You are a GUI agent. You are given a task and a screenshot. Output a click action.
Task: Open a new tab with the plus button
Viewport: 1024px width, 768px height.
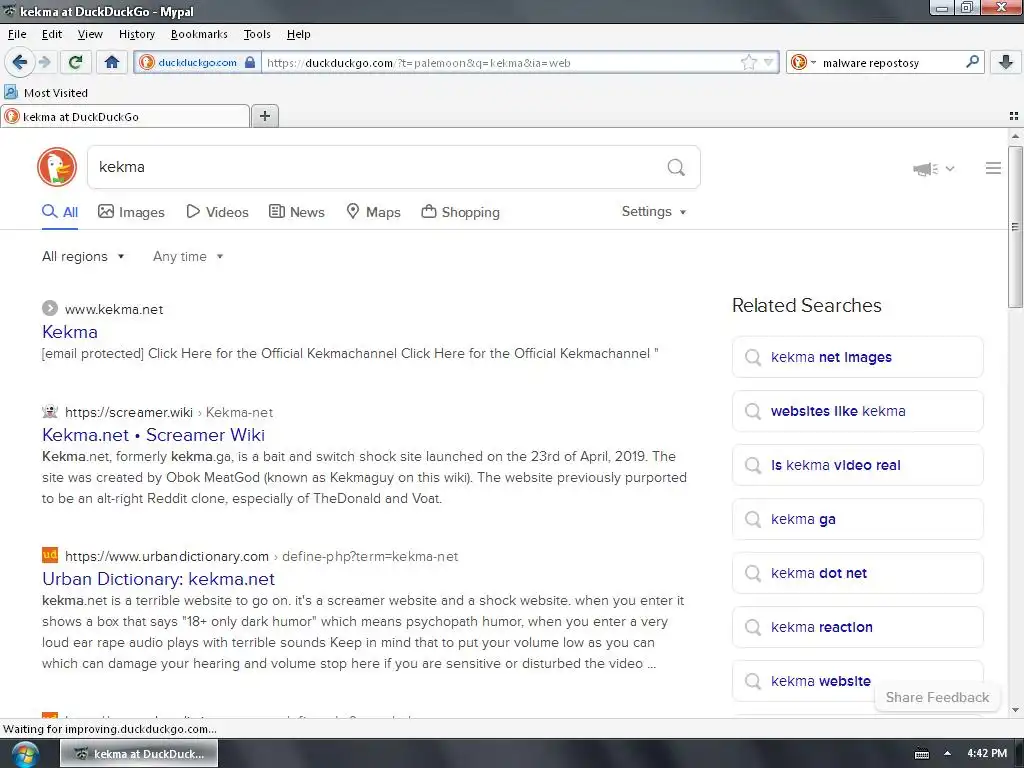(x=264, y=116)
